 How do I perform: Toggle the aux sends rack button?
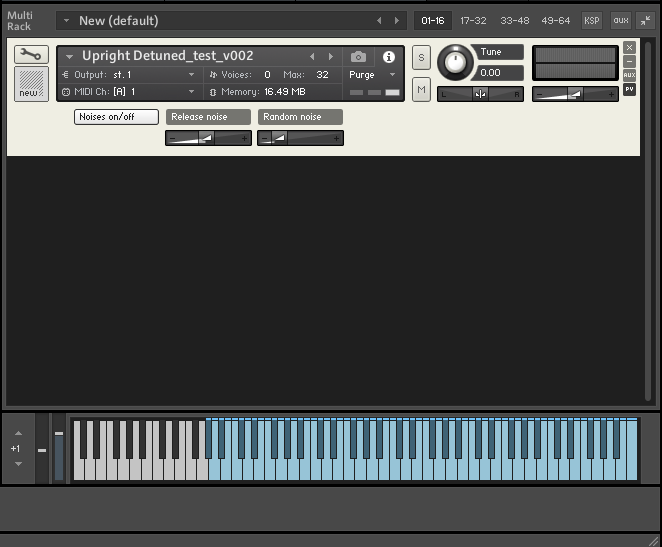[621, 20]
